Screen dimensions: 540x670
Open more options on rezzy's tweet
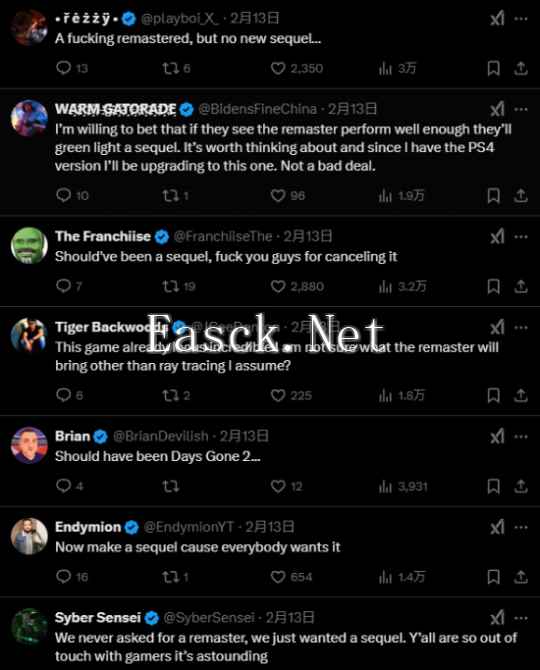click(x=521, y=19)
